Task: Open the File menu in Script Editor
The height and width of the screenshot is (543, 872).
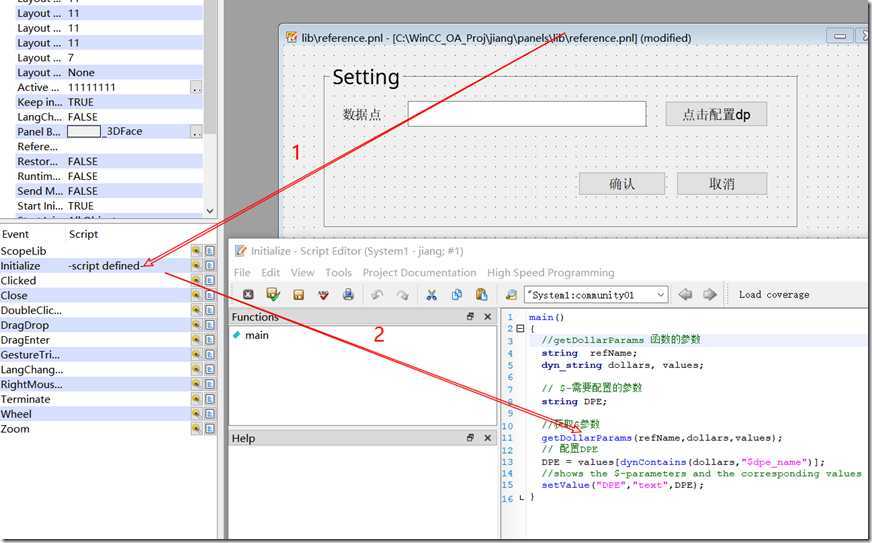Action: click(242, 273)
